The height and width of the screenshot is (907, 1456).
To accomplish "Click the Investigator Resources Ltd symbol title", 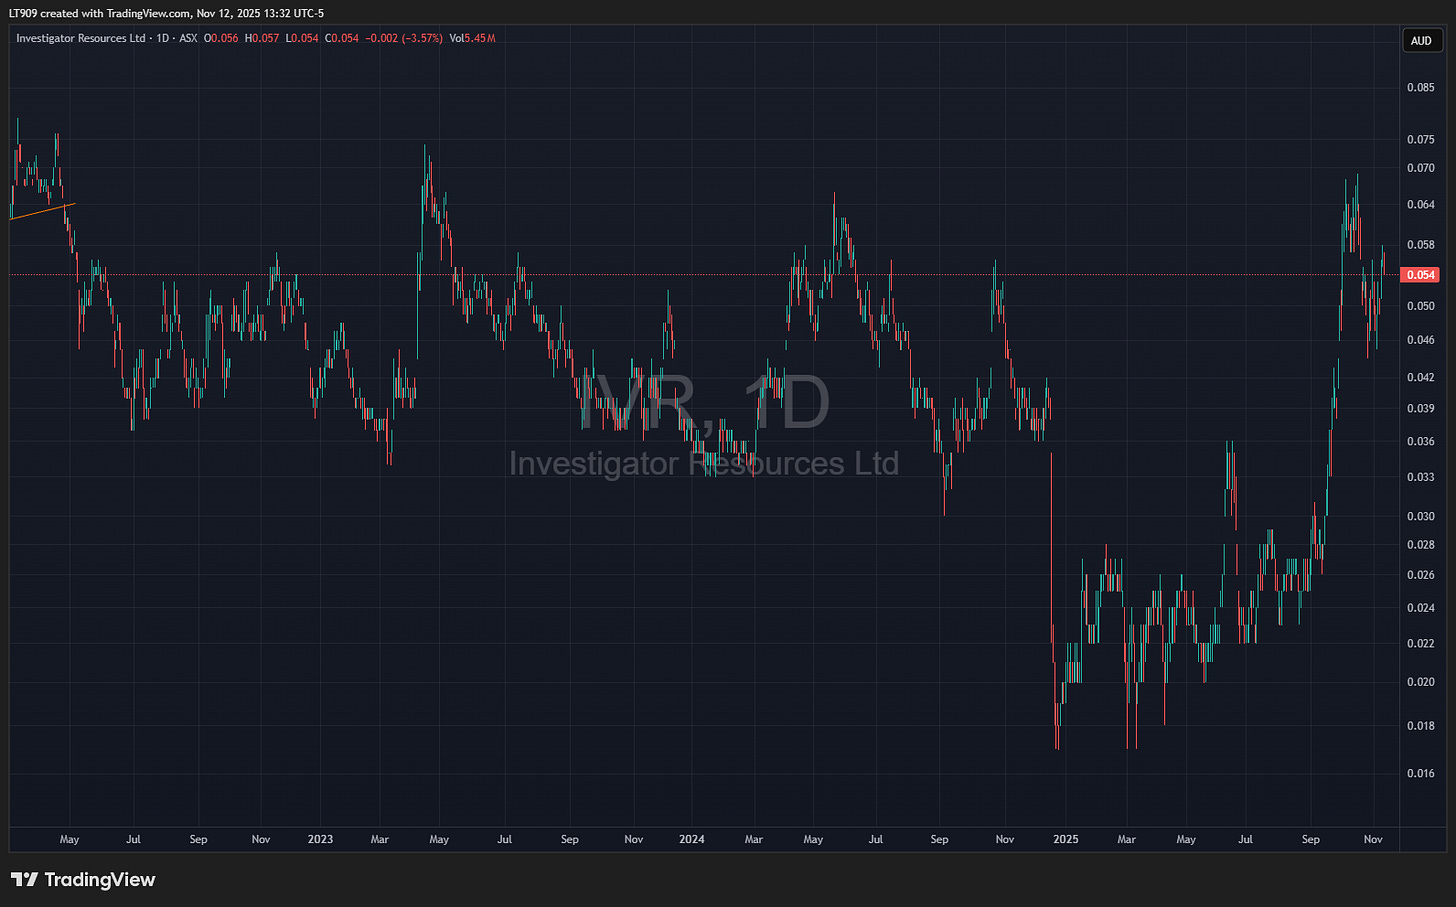I will 79,38.
